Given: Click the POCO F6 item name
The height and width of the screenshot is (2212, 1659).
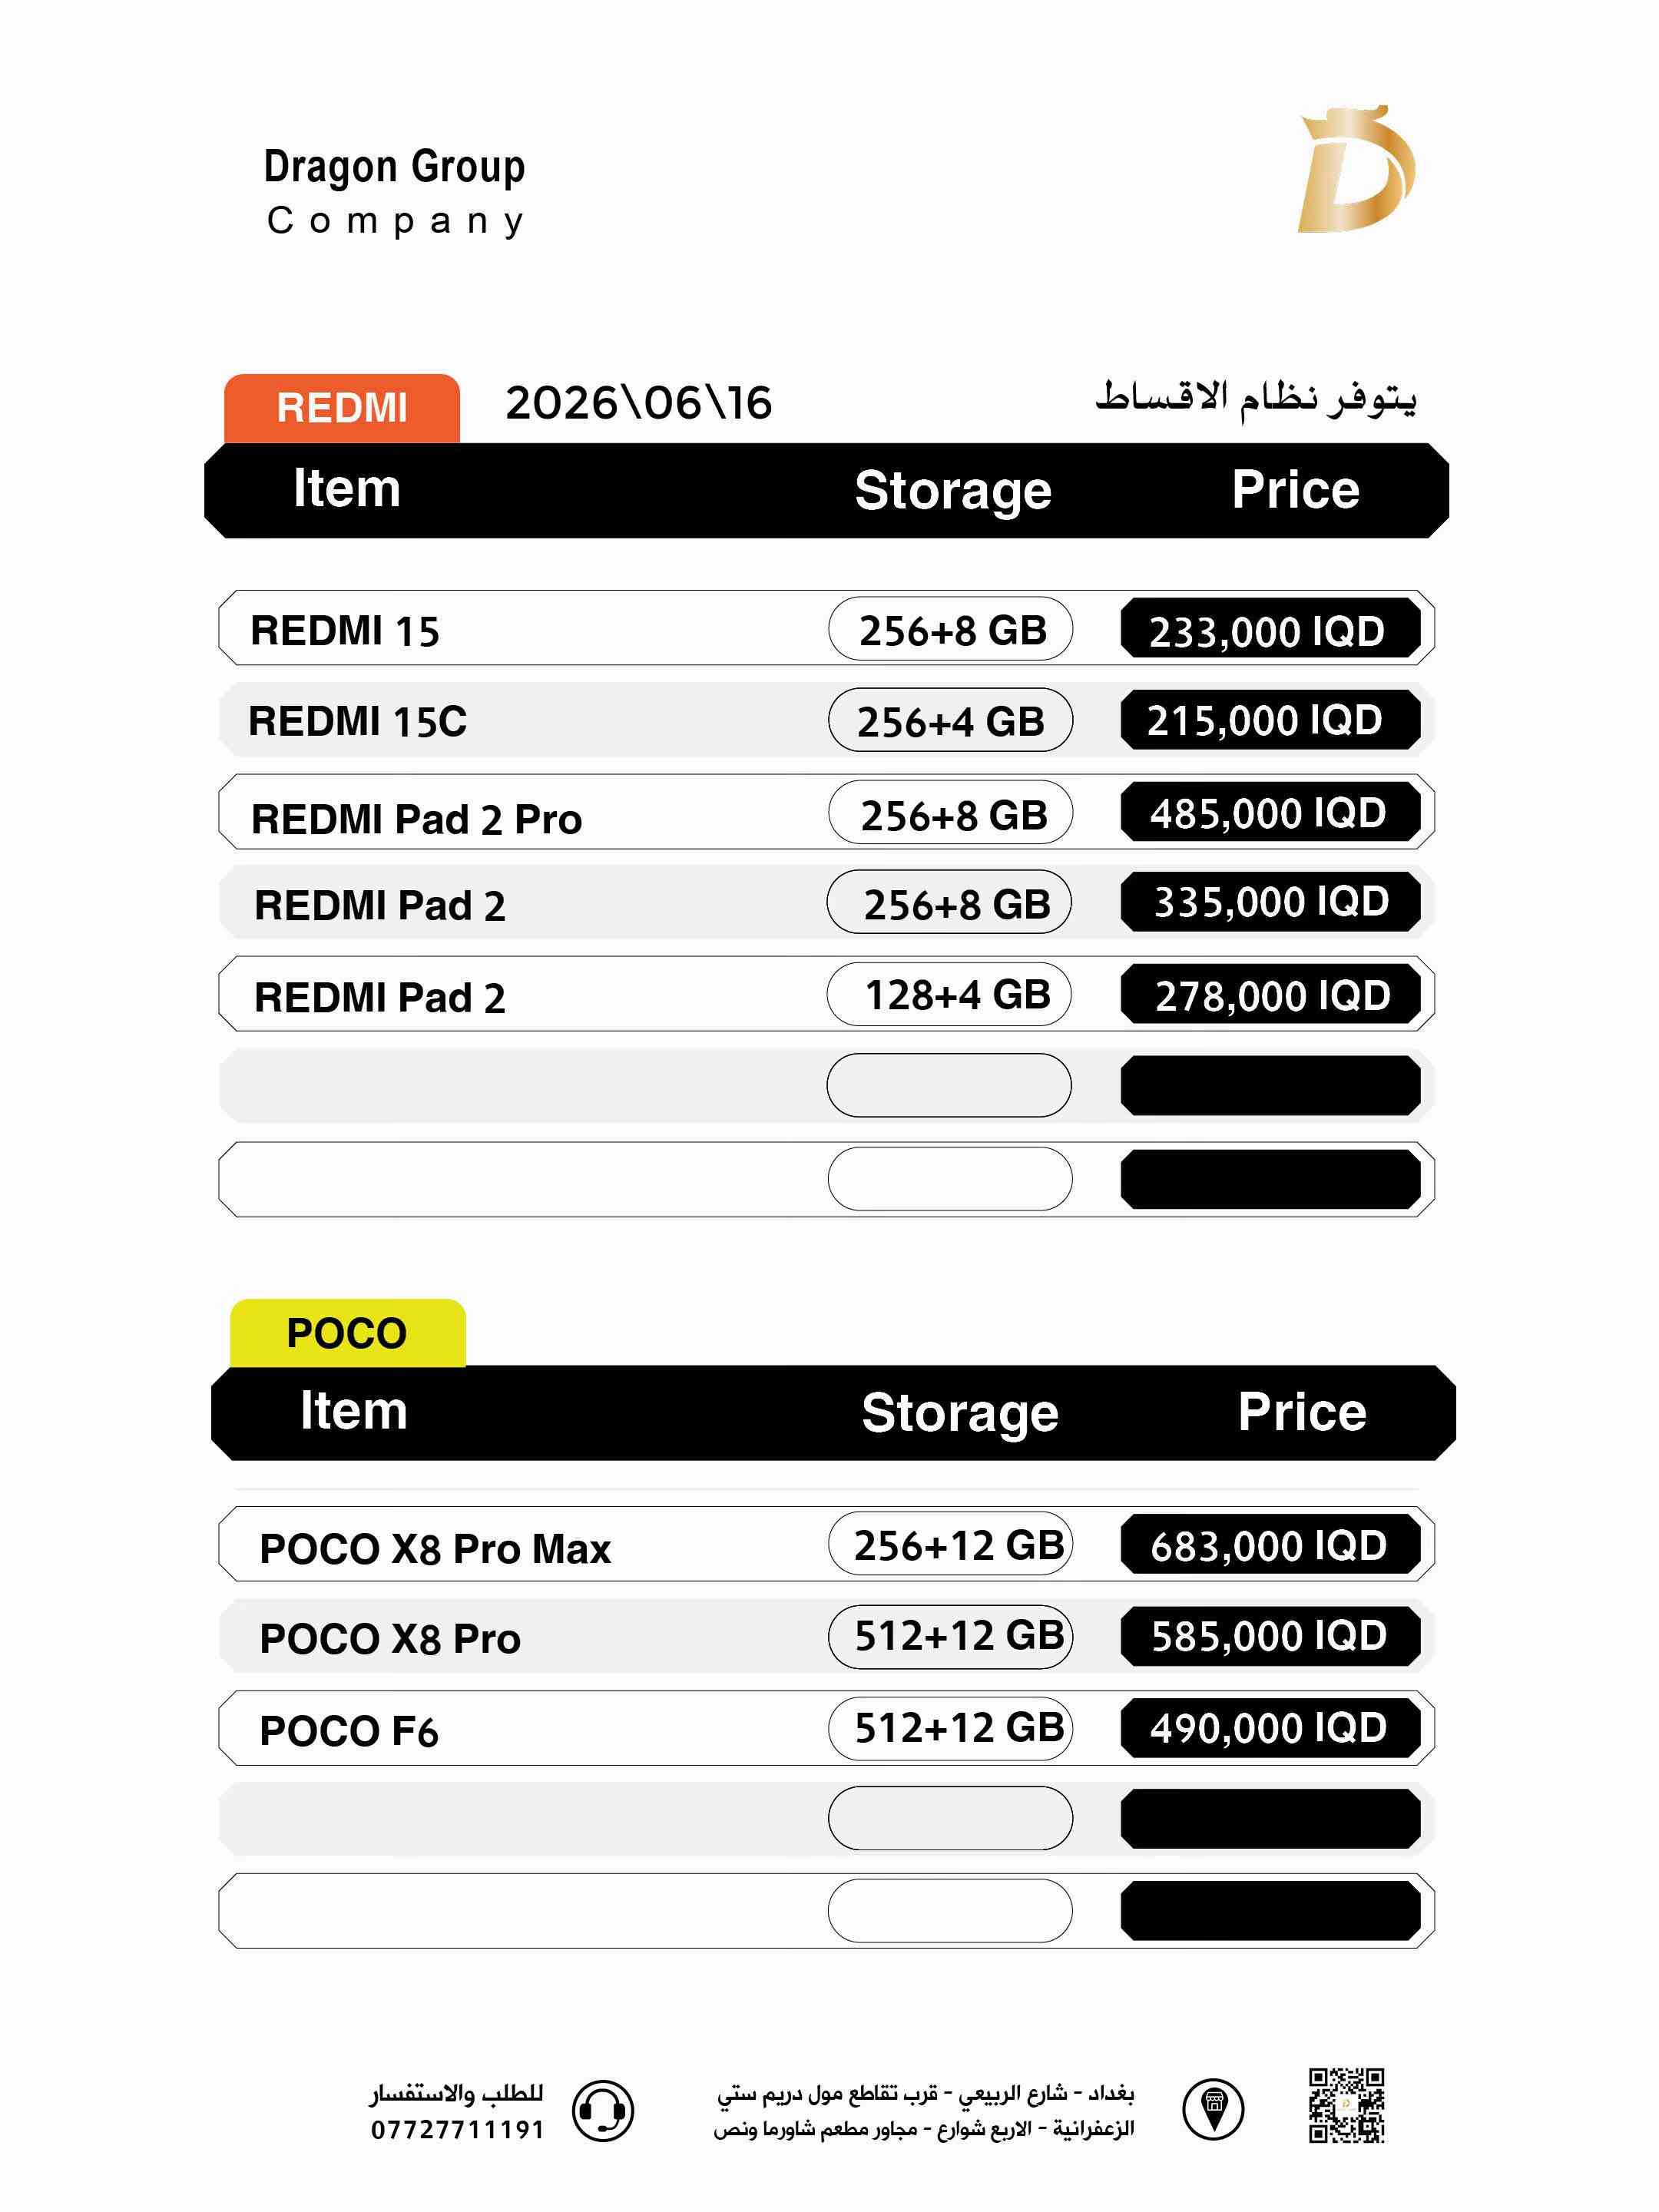Looking at the screenshot, I should (x=348, y=1731).
